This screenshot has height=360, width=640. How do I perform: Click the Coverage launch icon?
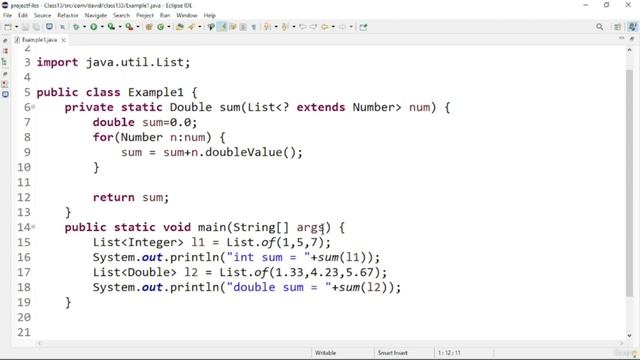pos(111,27)
